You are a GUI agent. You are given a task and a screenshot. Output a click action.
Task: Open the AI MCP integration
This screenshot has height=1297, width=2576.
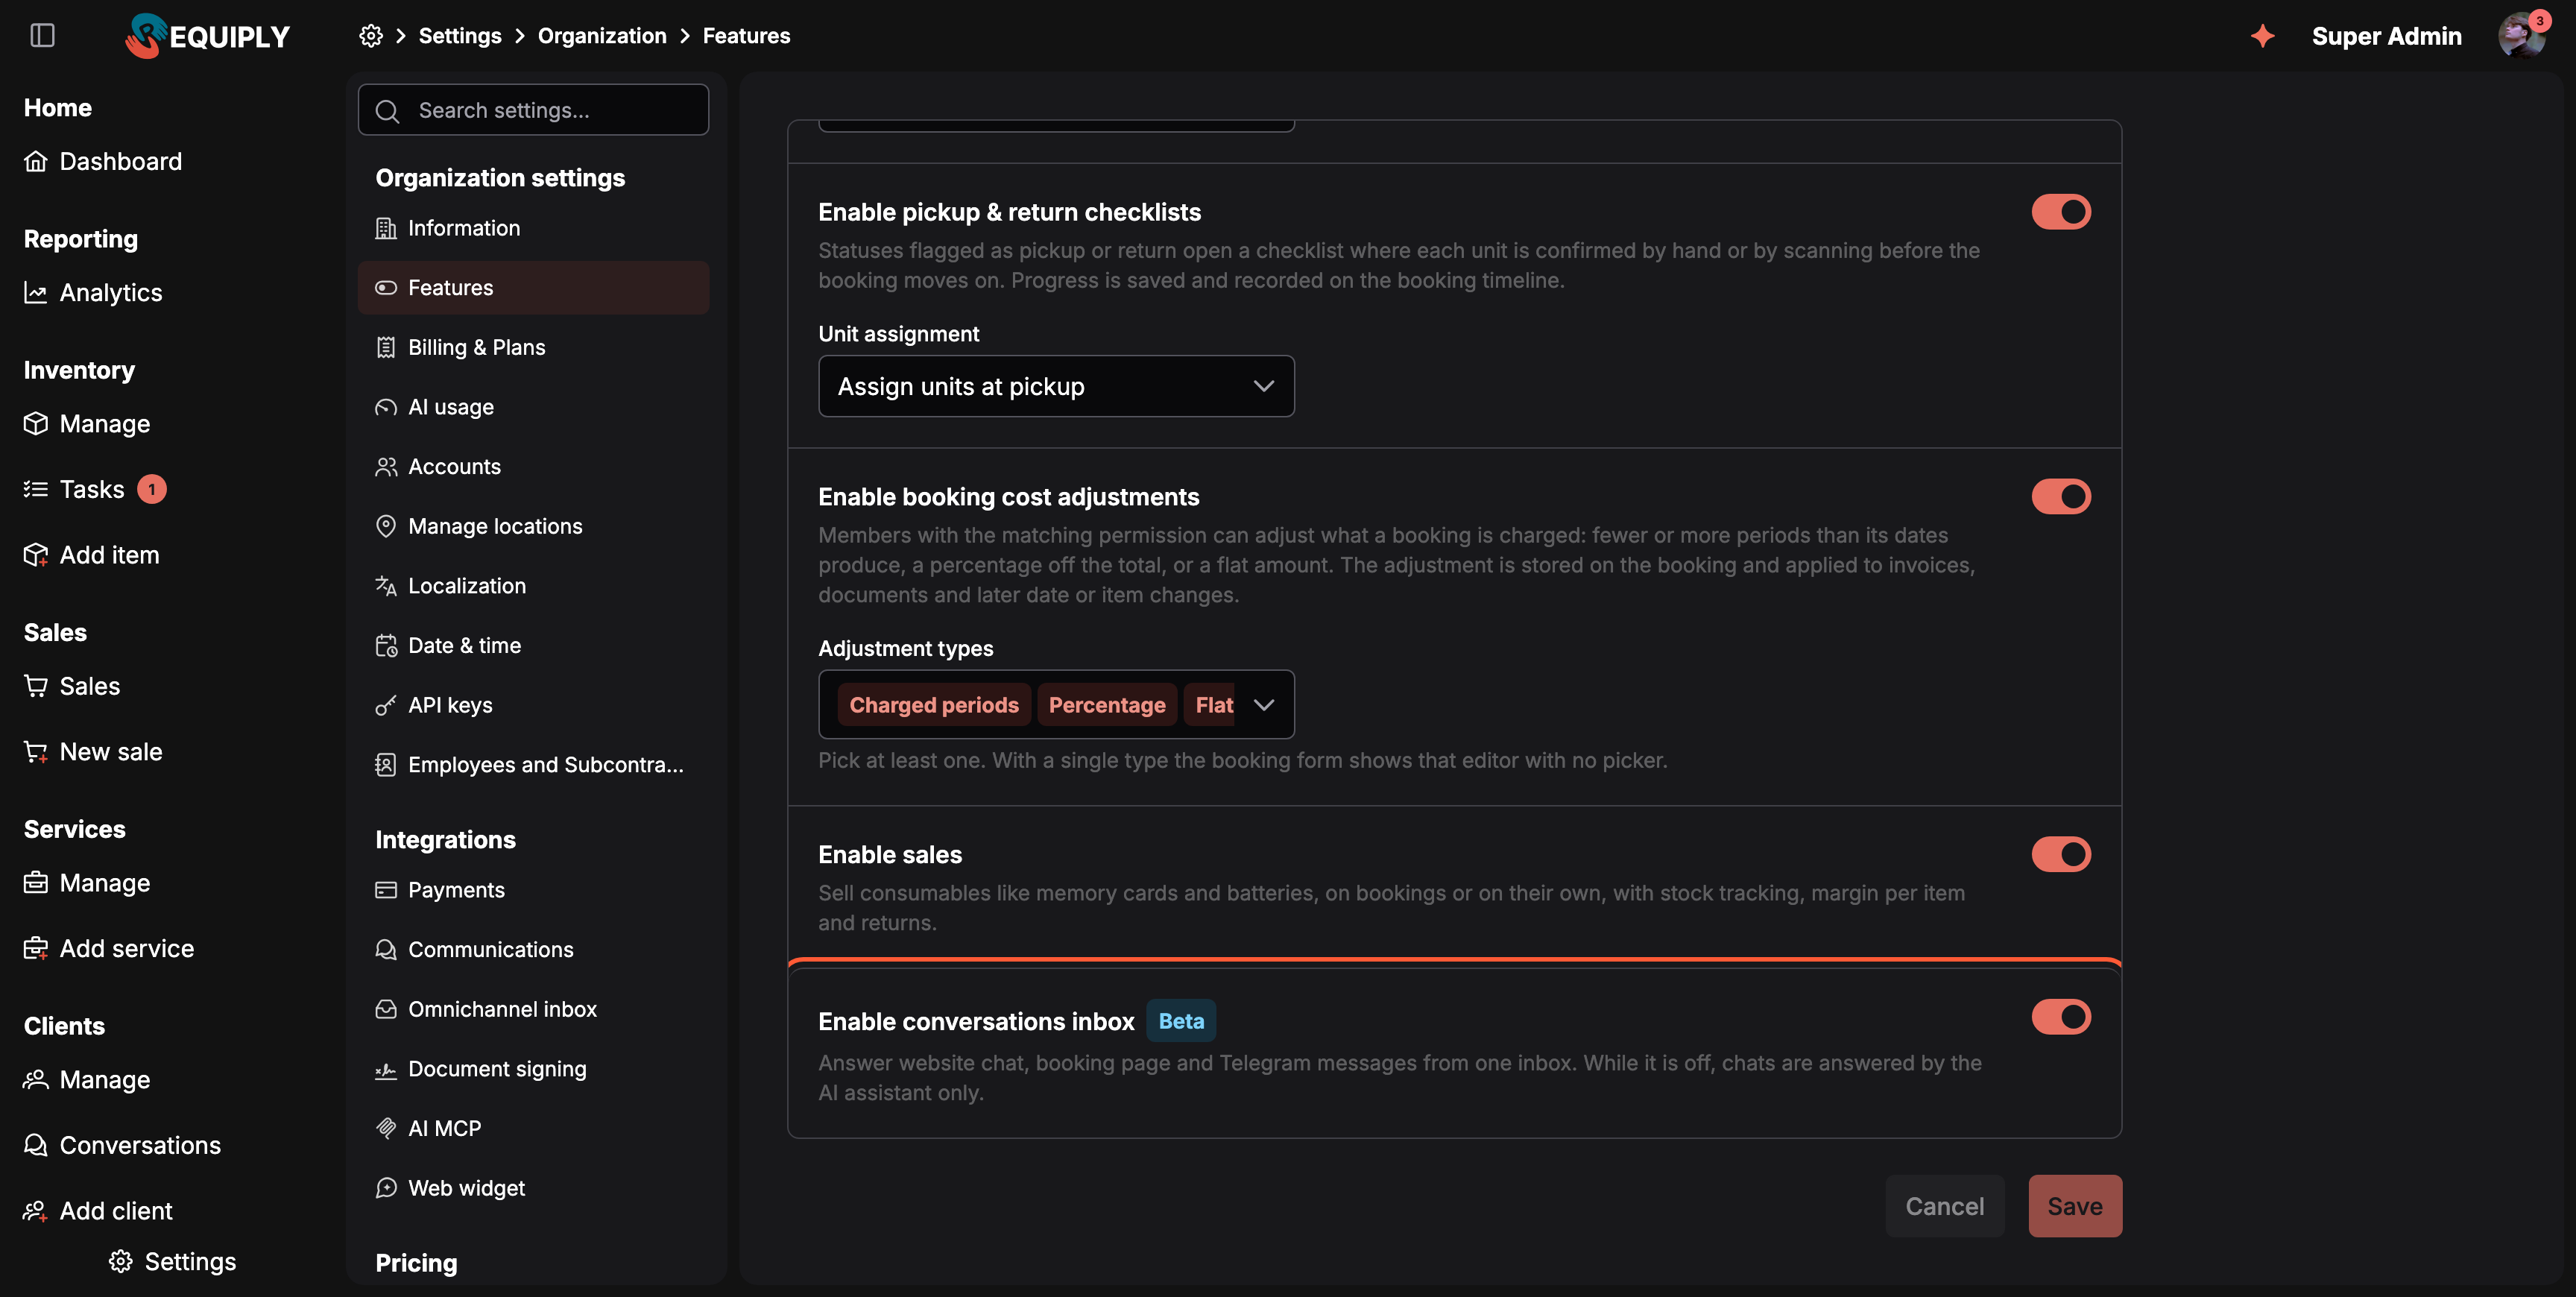click(533, 1129)
